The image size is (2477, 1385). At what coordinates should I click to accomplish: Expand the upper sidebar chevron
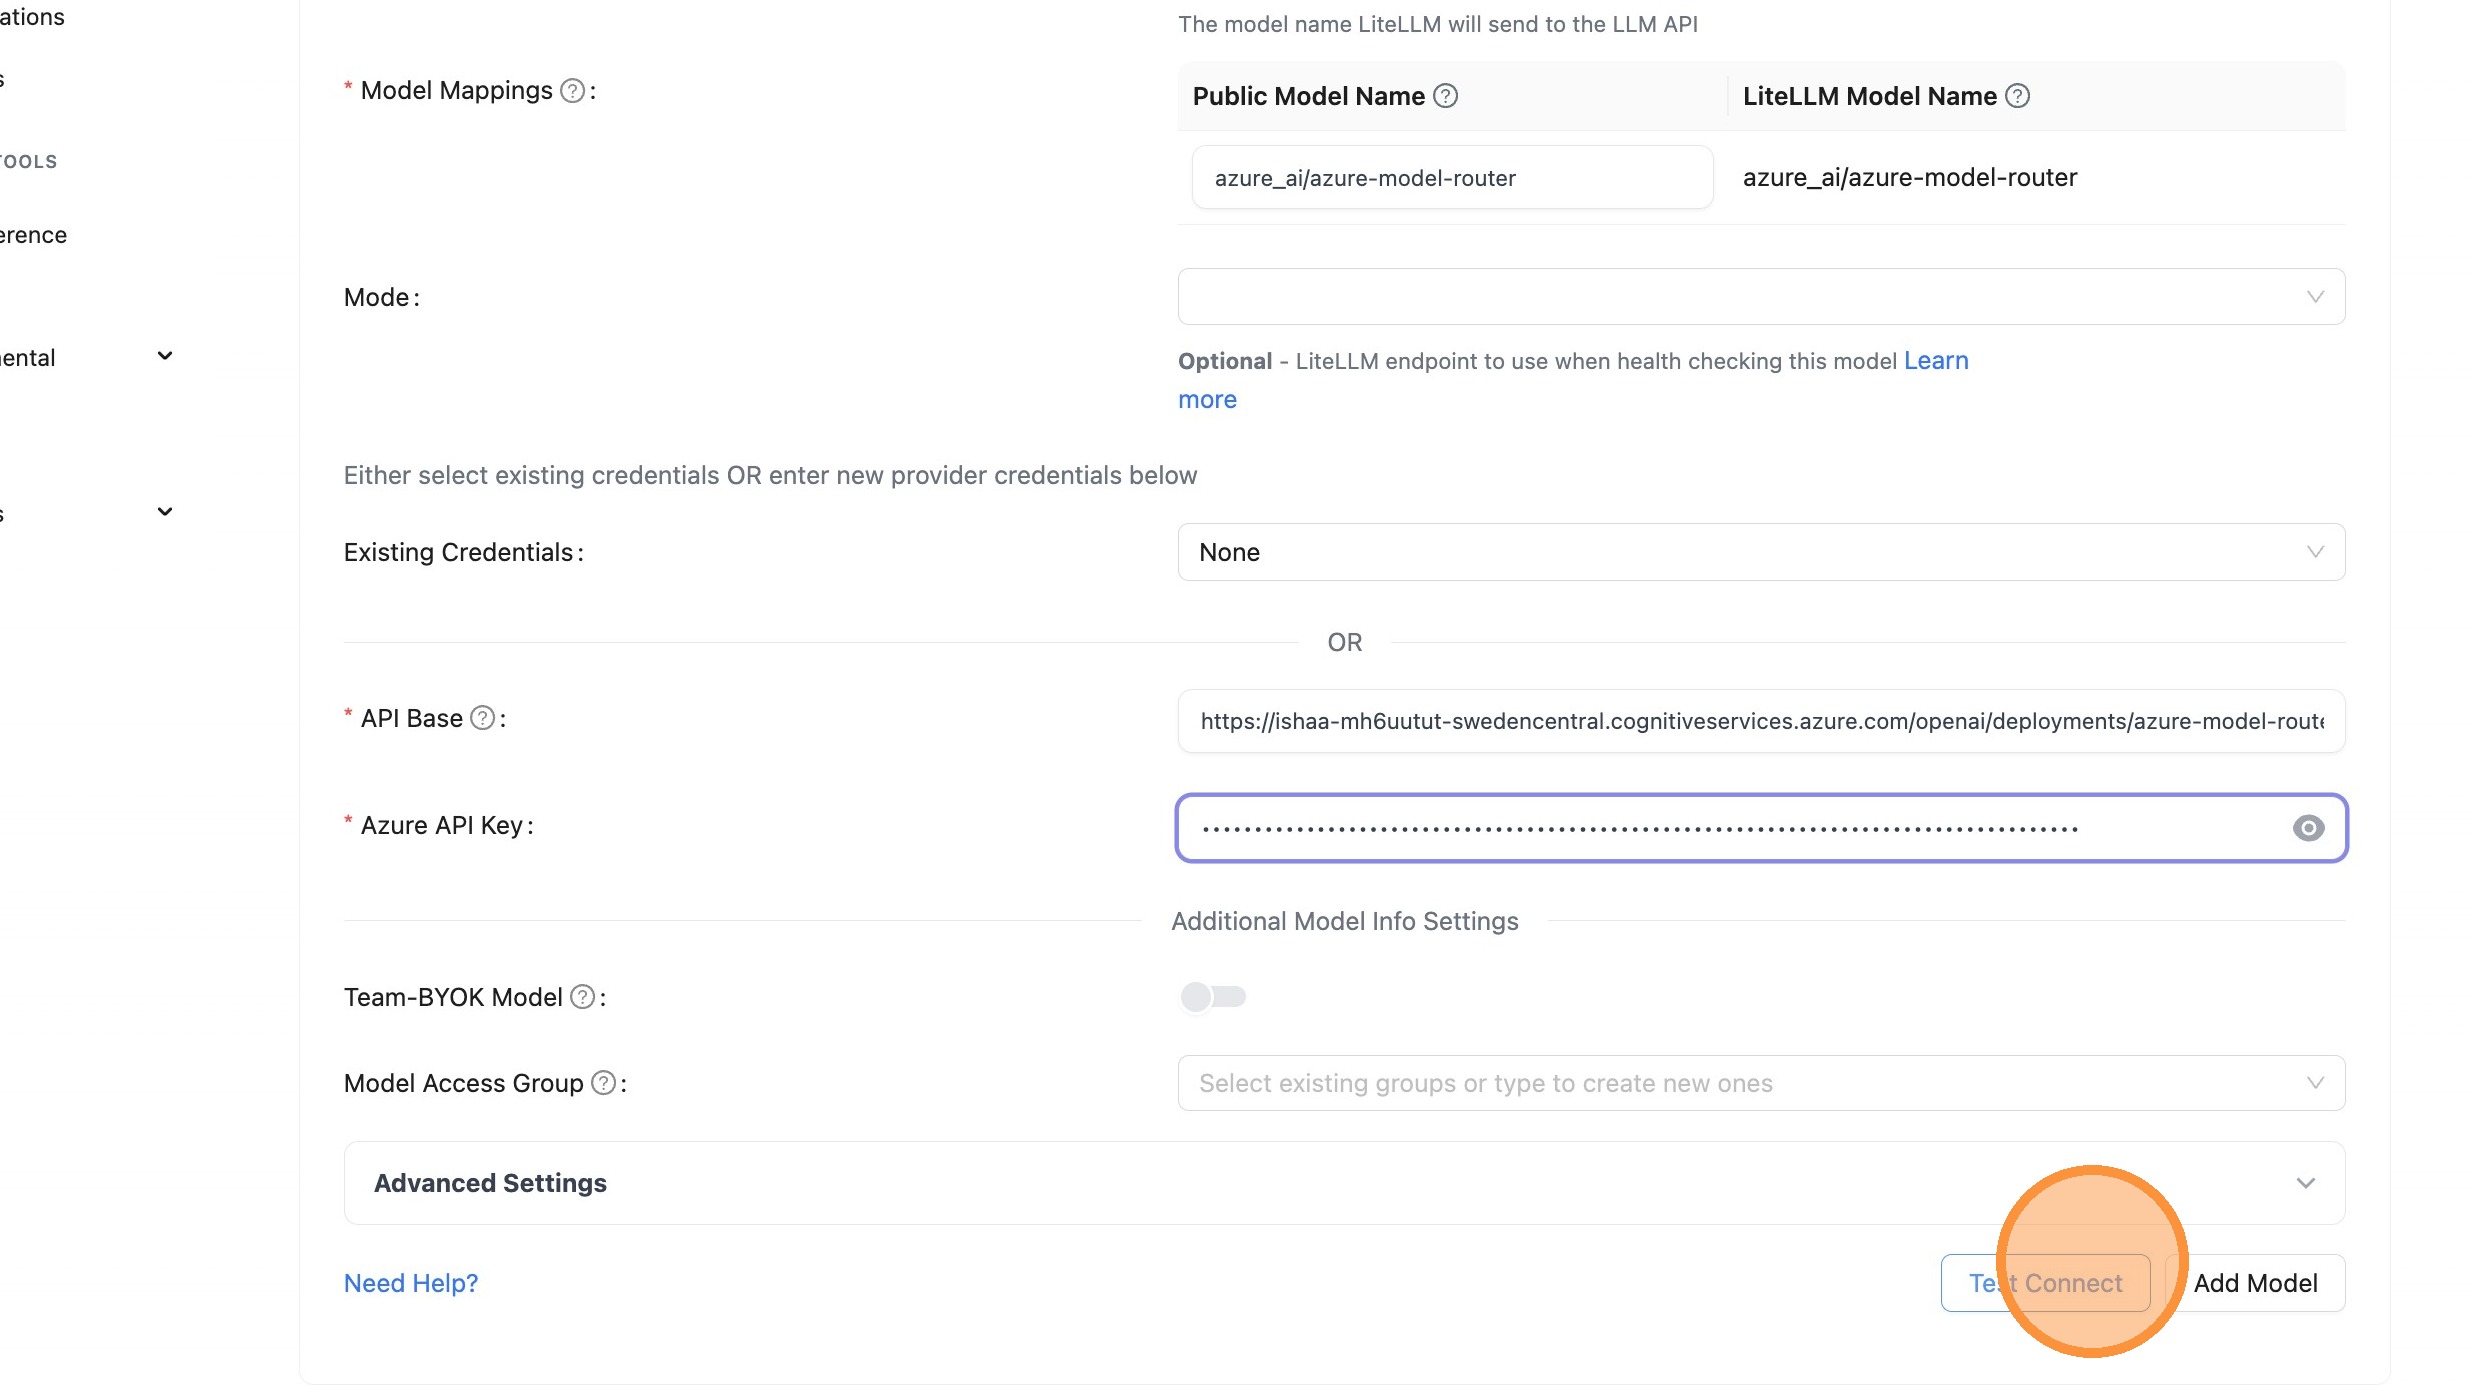165,356
